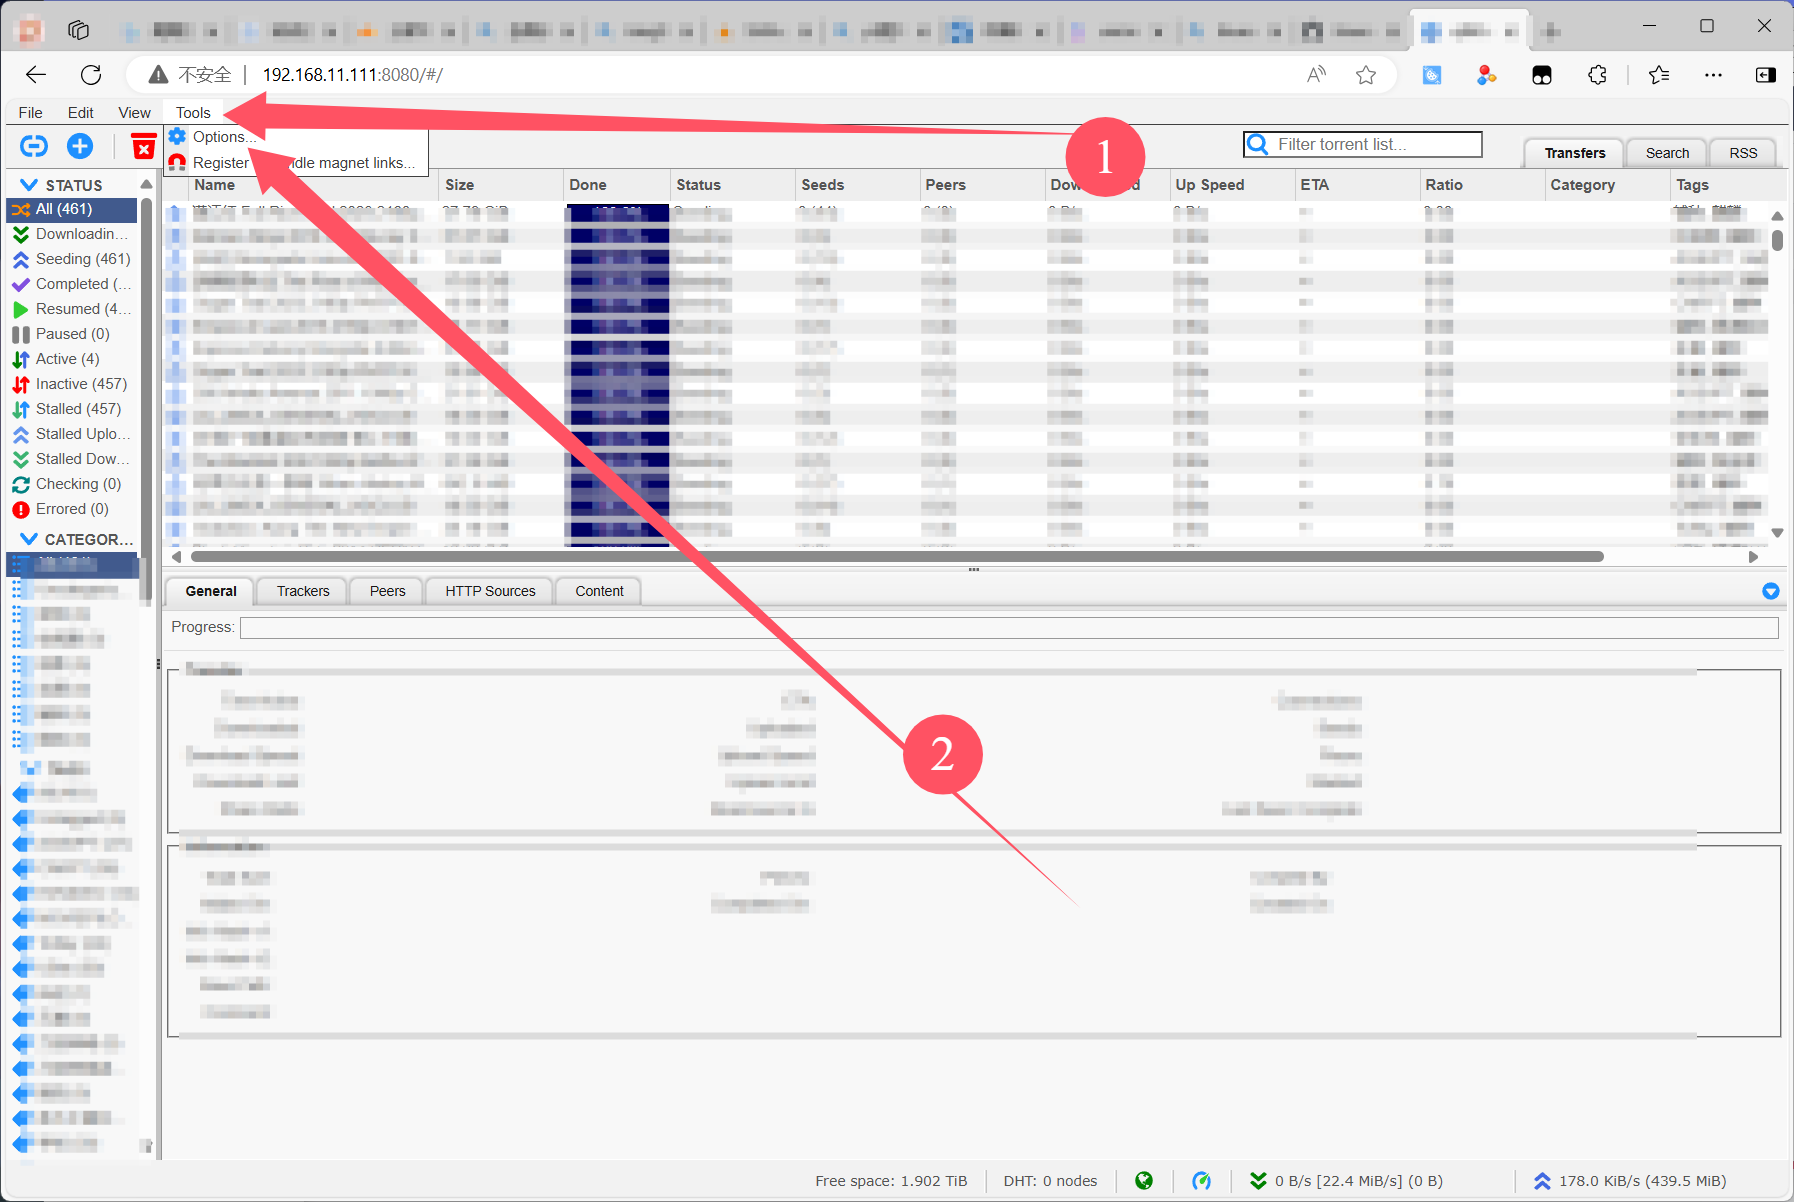Open the File menu
The image size is (1794, 1202).
click(30, 113)
